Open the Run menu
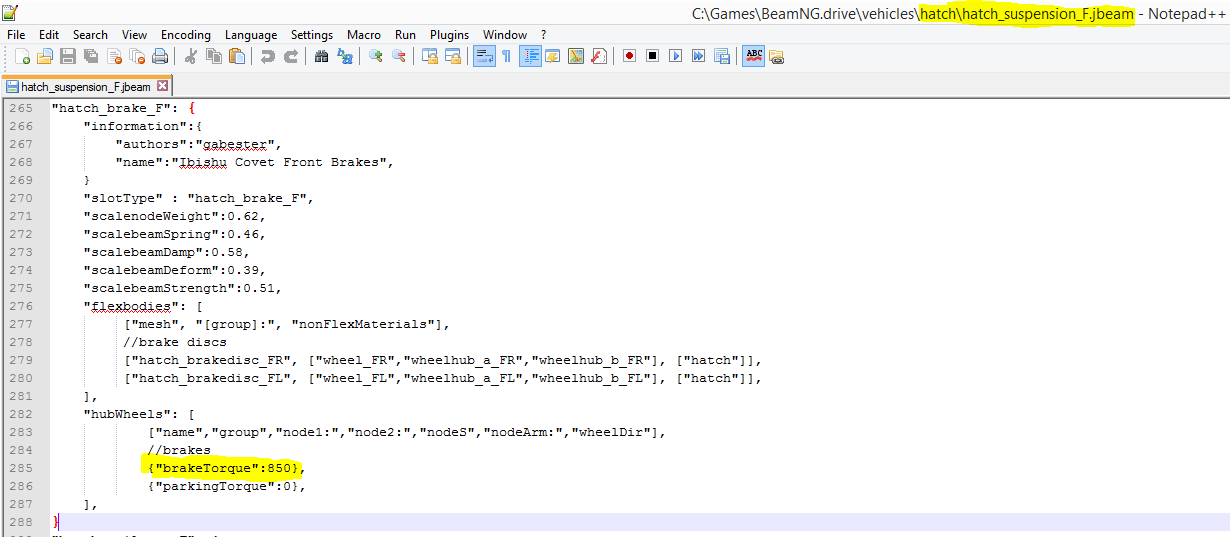 coord(405,34)
